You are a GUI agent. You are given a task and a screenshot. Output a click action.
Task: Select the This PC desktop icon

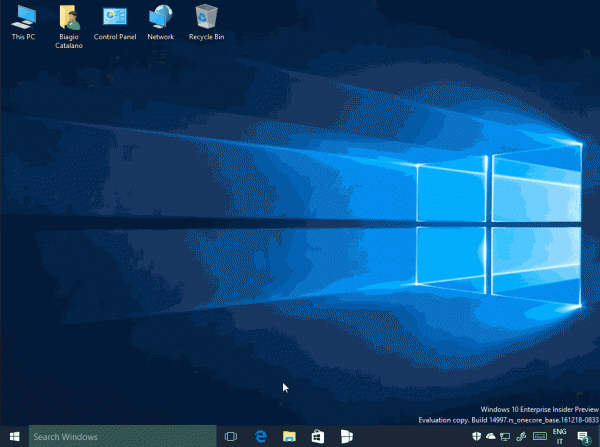[23, 22]
